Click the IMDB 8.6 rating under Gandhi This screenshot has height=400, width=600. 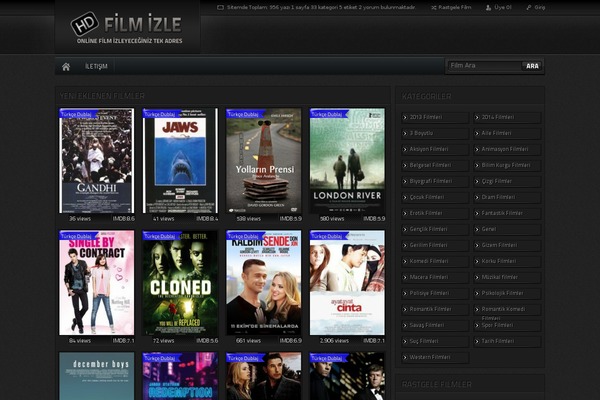(124, 219)
